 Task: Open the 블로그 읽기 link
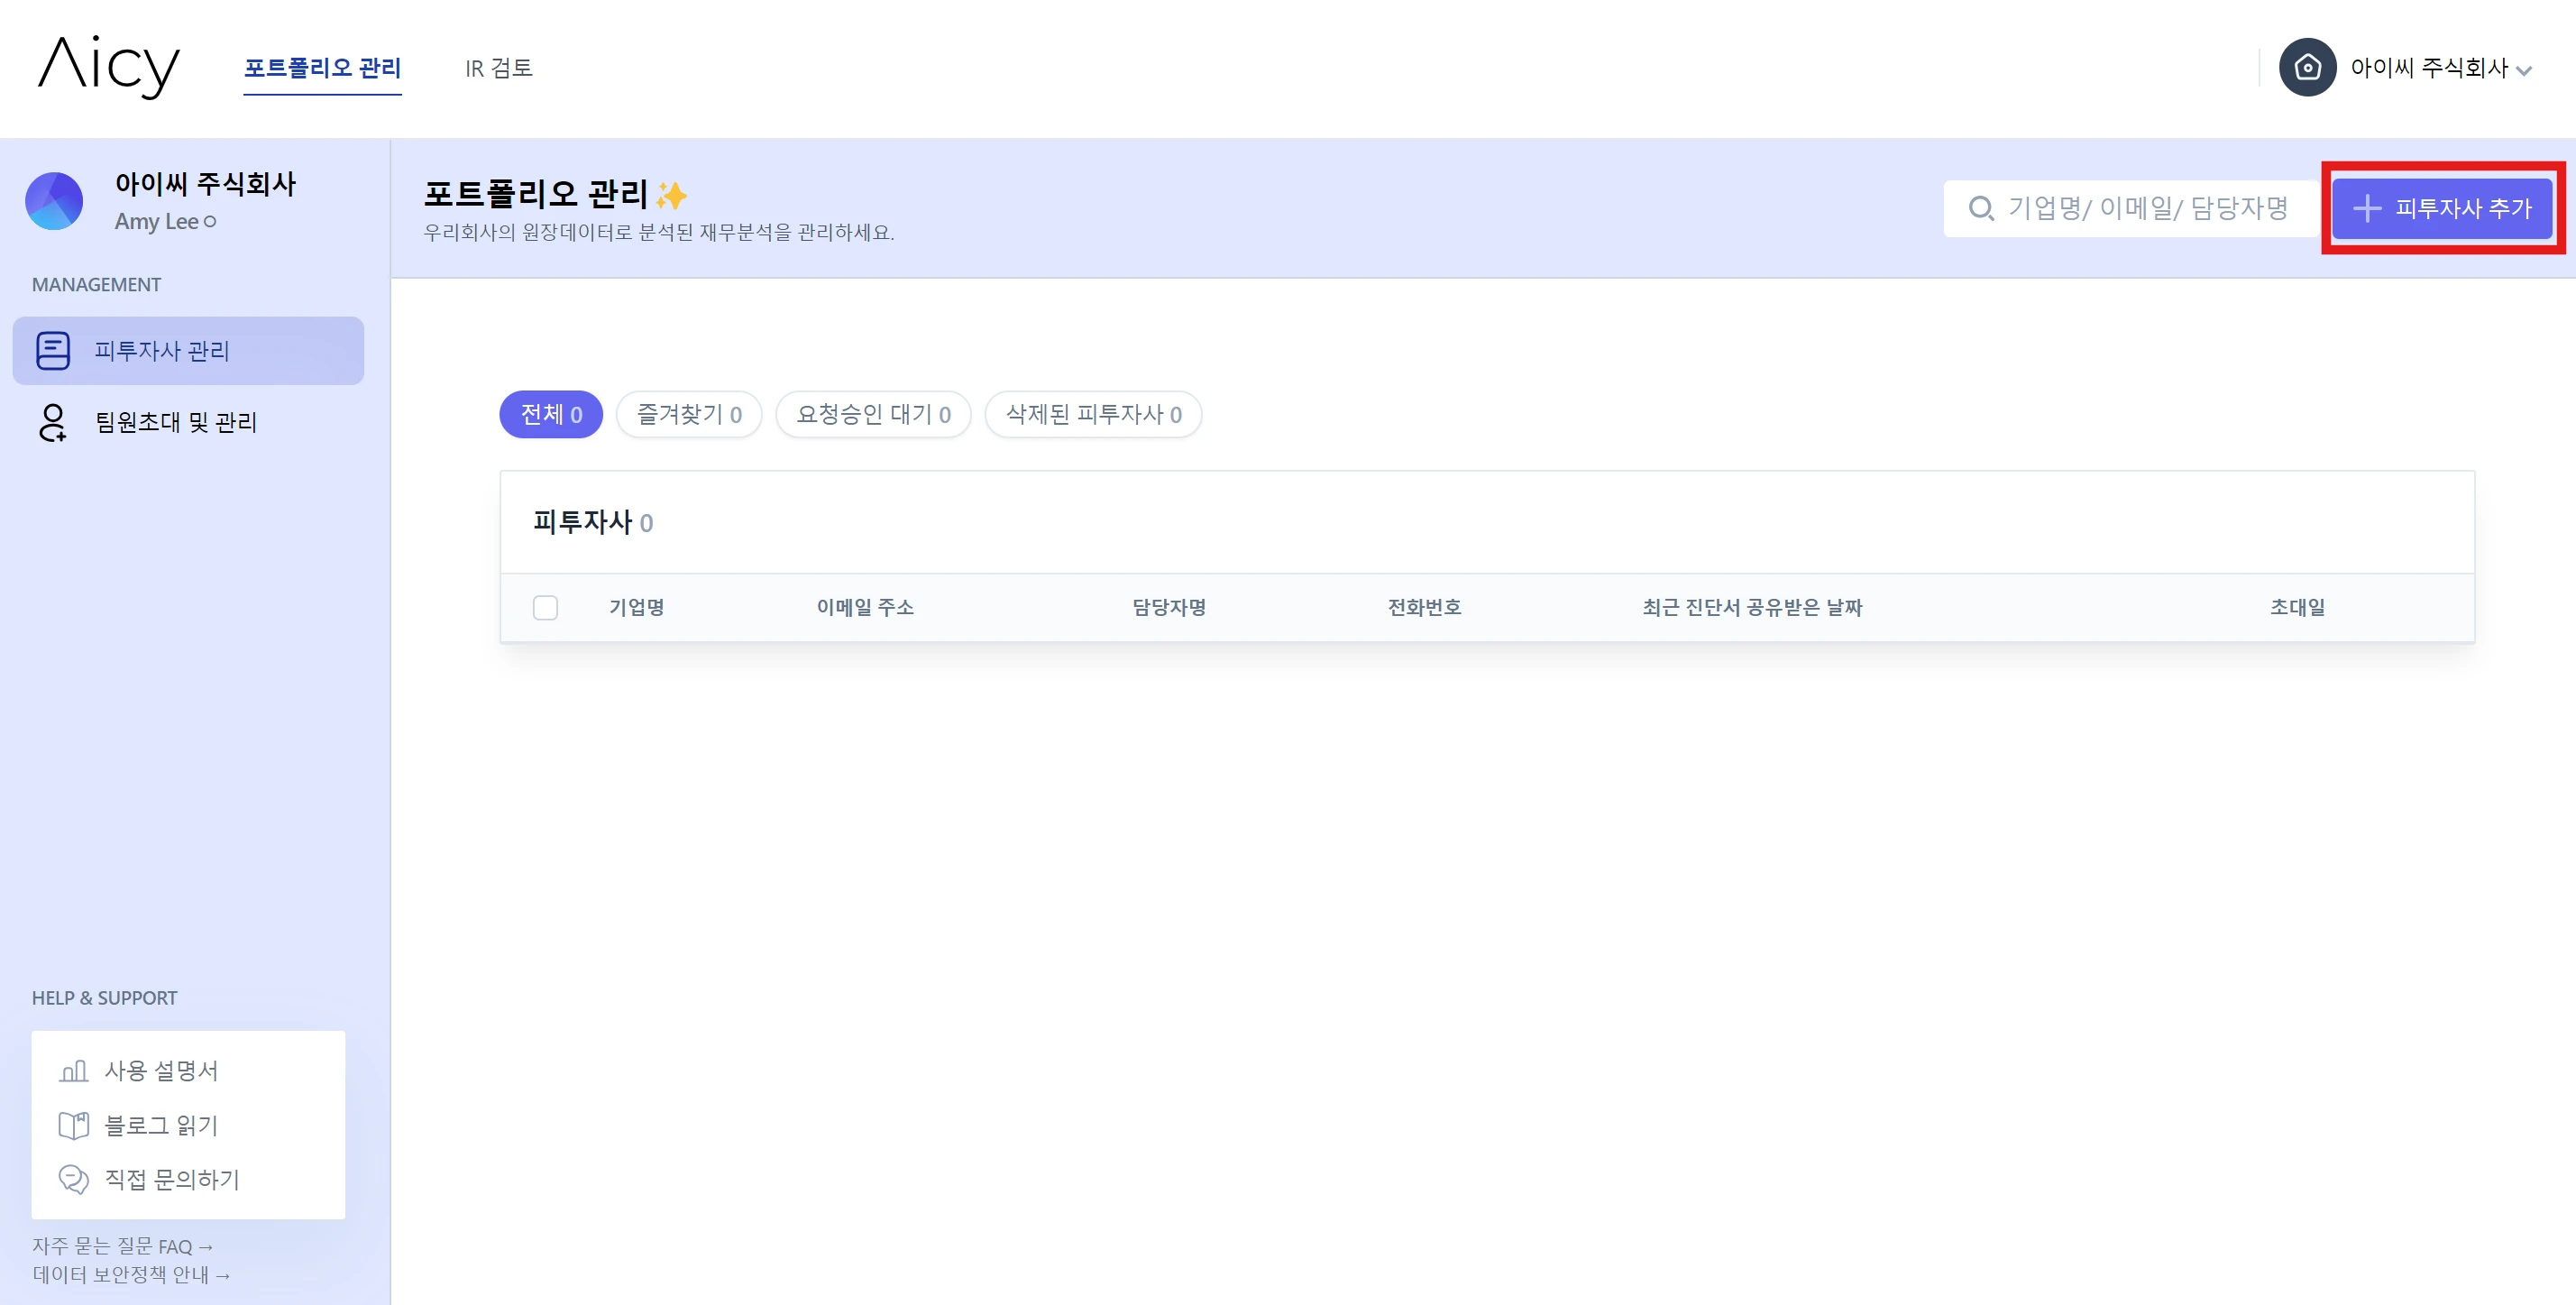tap(161, 1125)
